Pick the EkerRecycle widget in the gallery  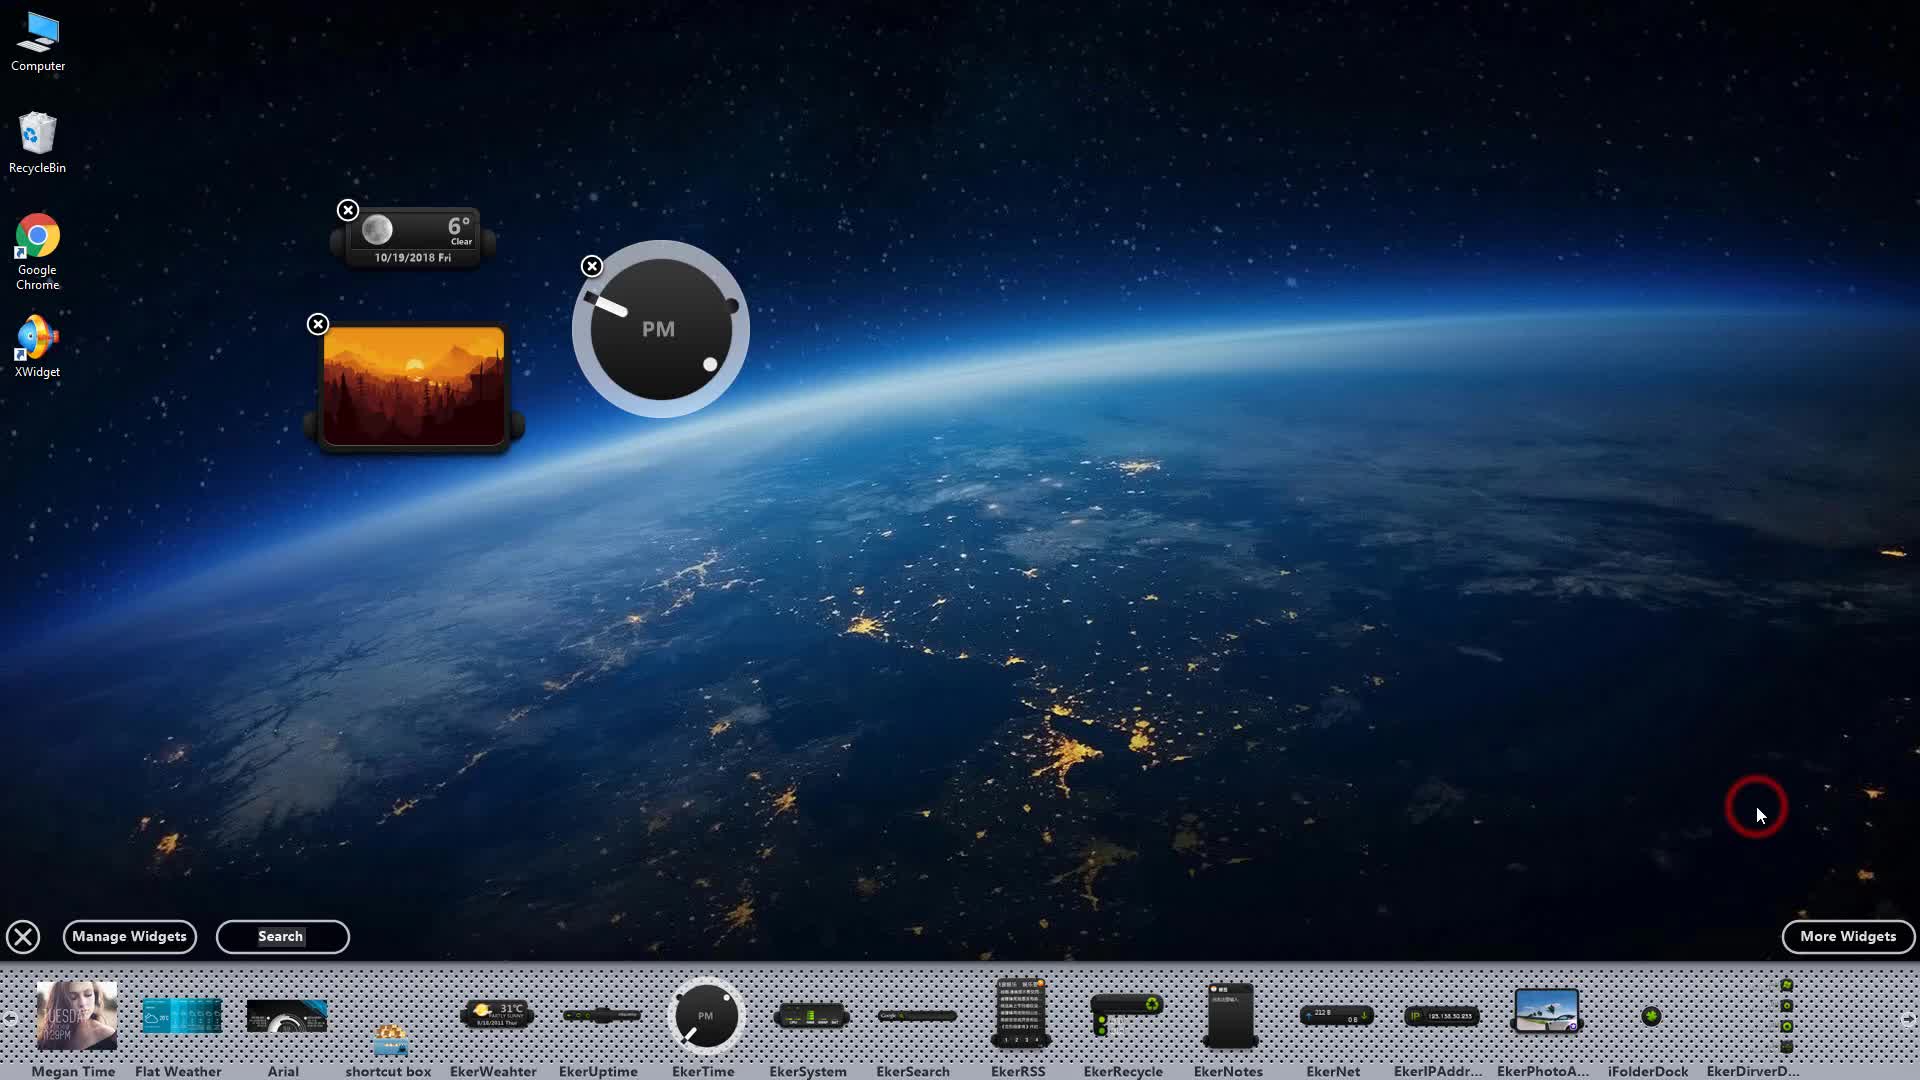tap(1125, 1014)
